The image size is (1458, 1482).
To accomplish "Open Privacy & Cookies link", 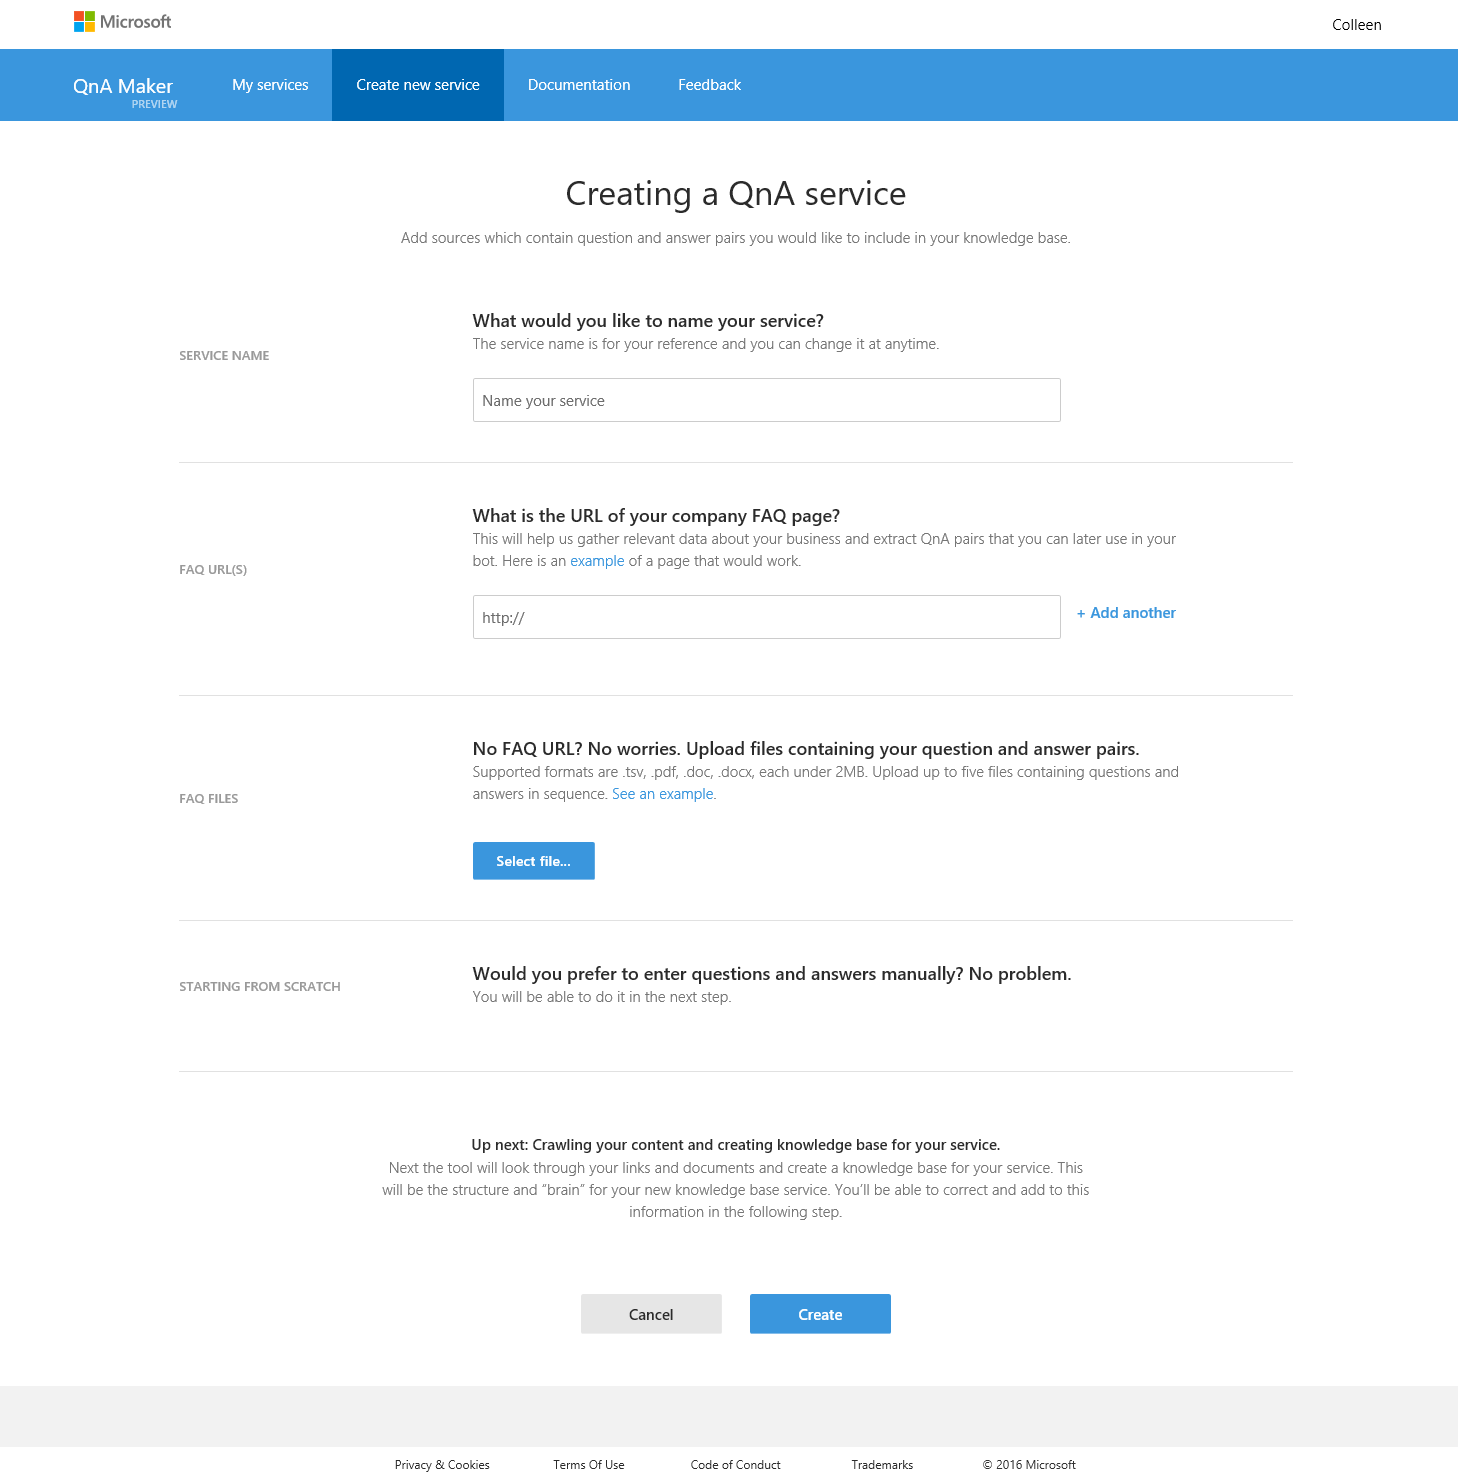I will 442,1465.
